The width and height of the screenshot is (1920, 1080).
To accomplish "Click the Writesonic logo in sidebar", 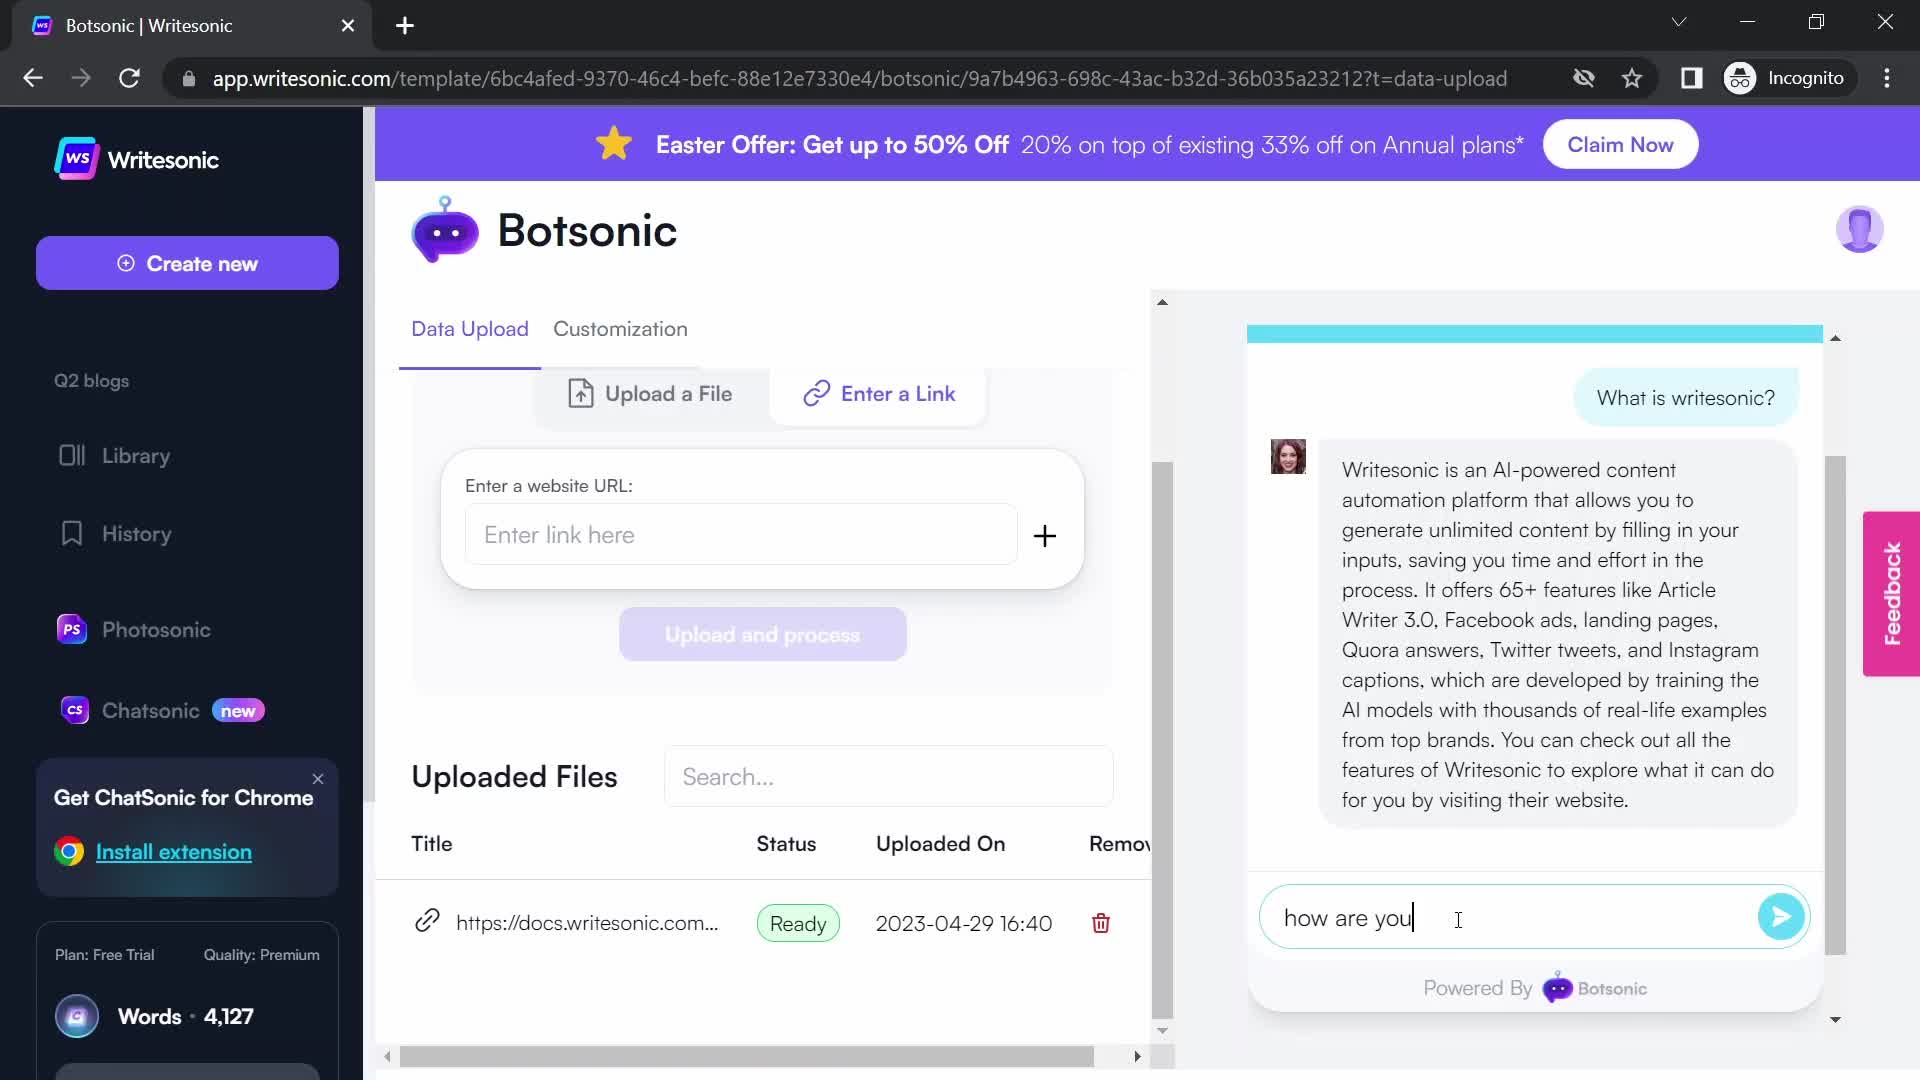I will pos(137,159).
